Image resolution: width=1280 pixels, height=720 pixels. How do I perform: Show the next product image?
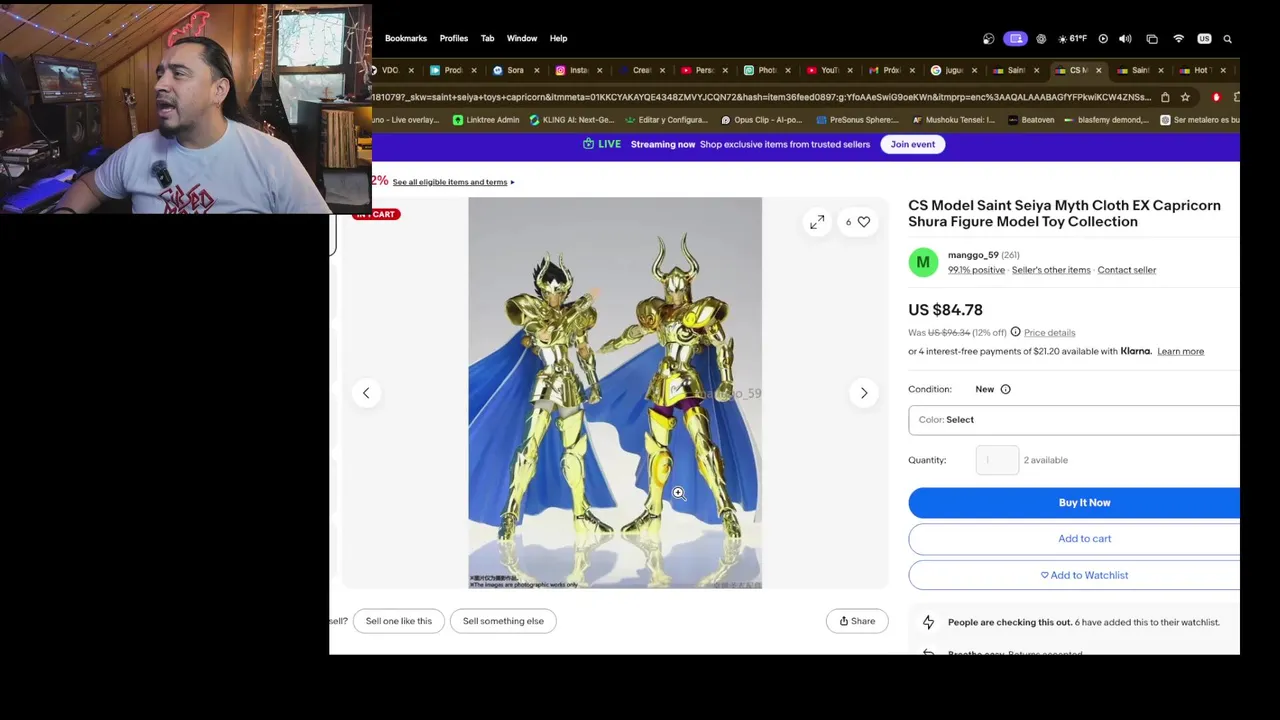[864, 393]
